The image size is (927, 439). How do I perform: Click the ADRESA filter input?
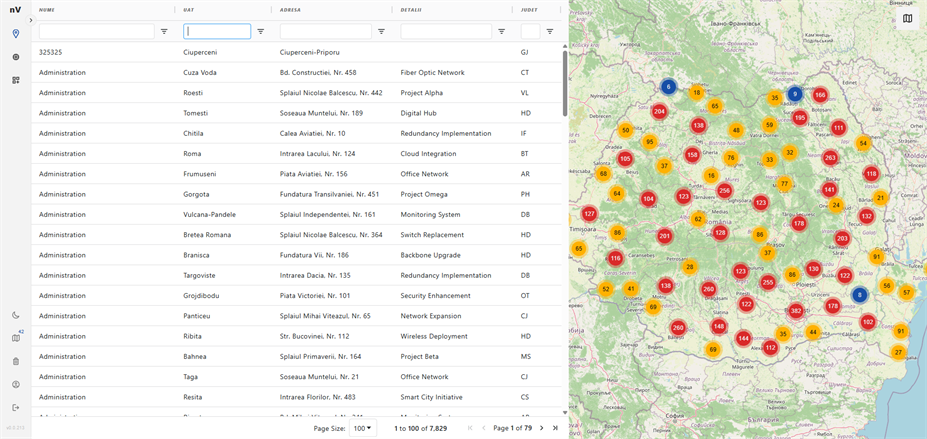[x=326, y=31]
